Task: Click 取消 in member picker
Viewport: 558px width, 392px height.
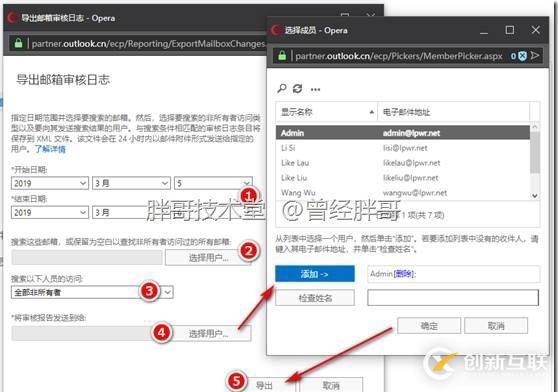Action: (x=496, y=325)
